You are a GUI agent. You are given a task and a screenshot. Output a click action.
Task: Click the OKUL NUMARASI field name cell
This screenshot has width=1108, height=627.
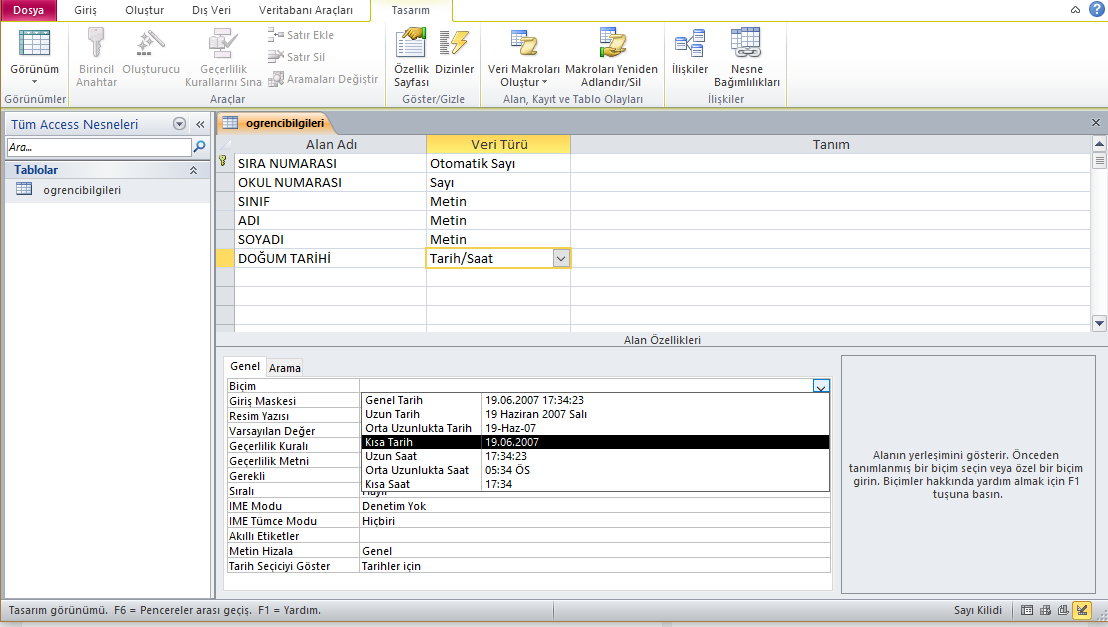331,182
